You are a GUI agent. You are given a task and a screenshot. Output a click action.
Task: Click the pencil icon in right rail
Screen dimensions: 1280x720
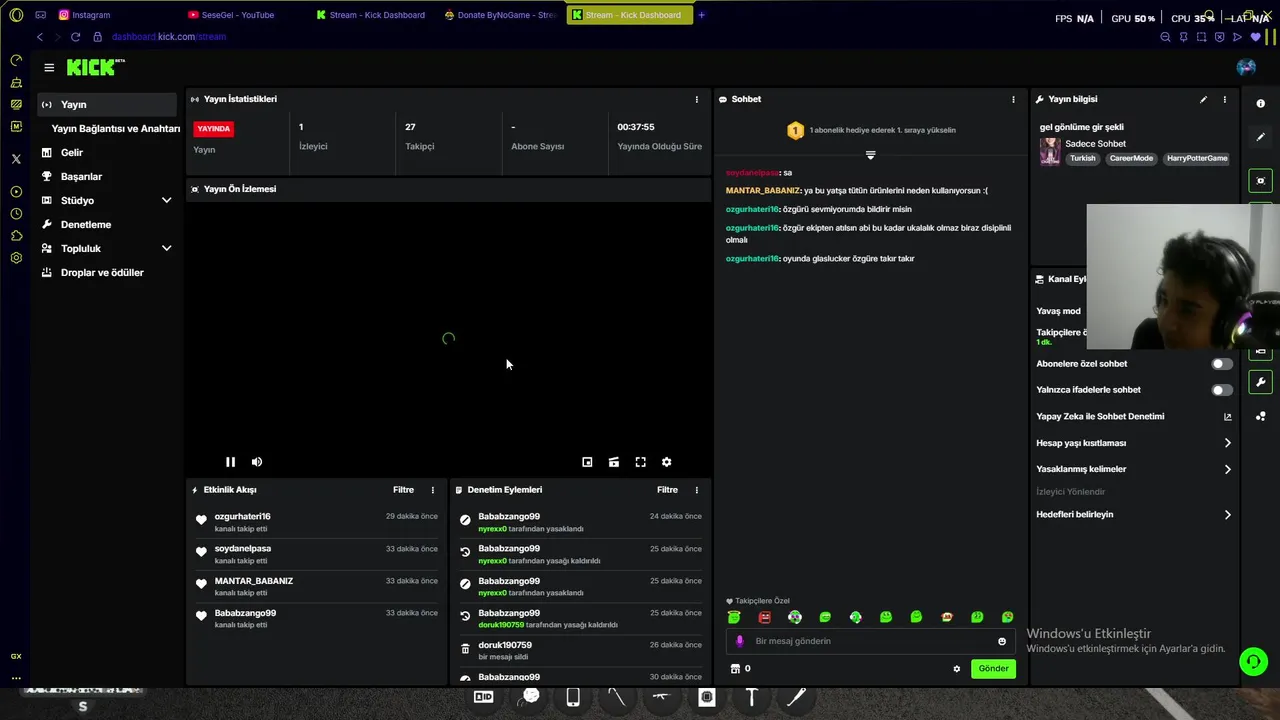[x=1260, y=136]
